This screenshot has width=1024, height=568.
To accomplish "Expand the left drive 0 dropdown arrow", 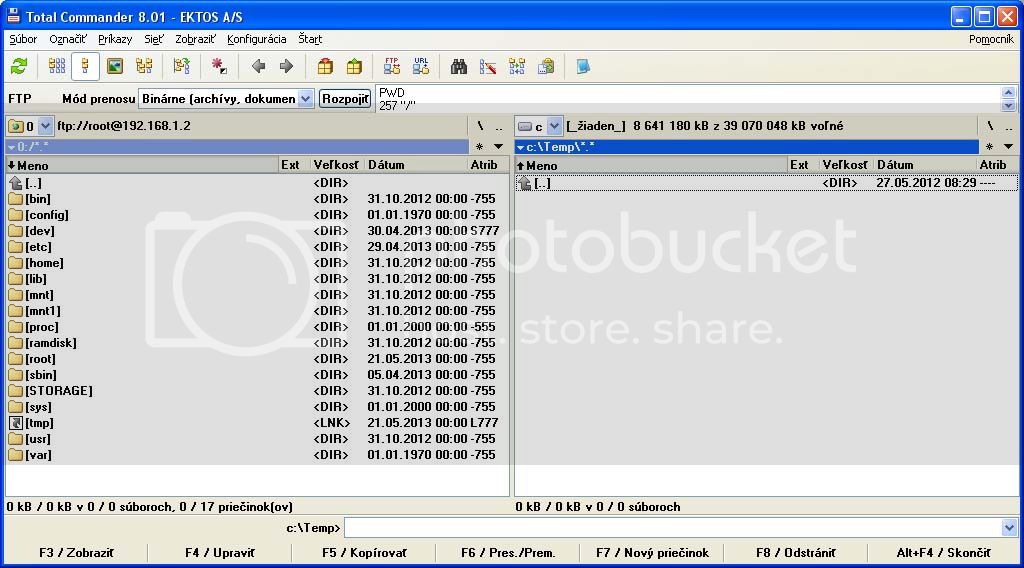I will click(45, 126).
